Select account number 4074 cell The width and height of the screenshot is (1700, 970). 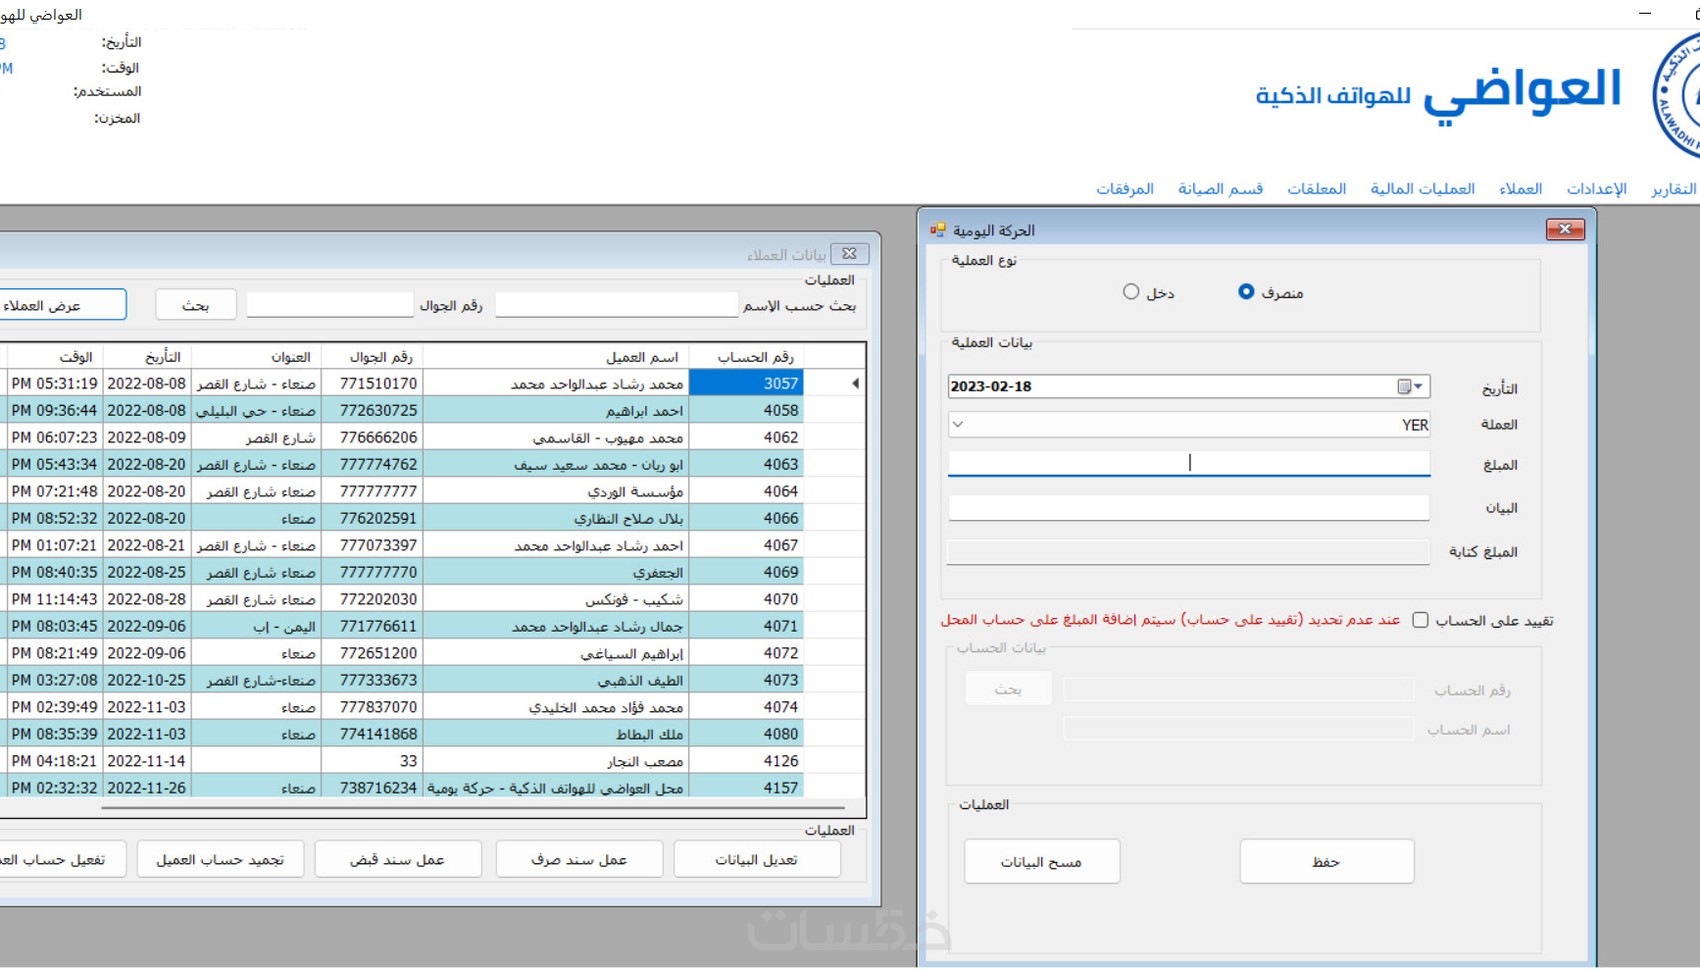tap(746, 707)
